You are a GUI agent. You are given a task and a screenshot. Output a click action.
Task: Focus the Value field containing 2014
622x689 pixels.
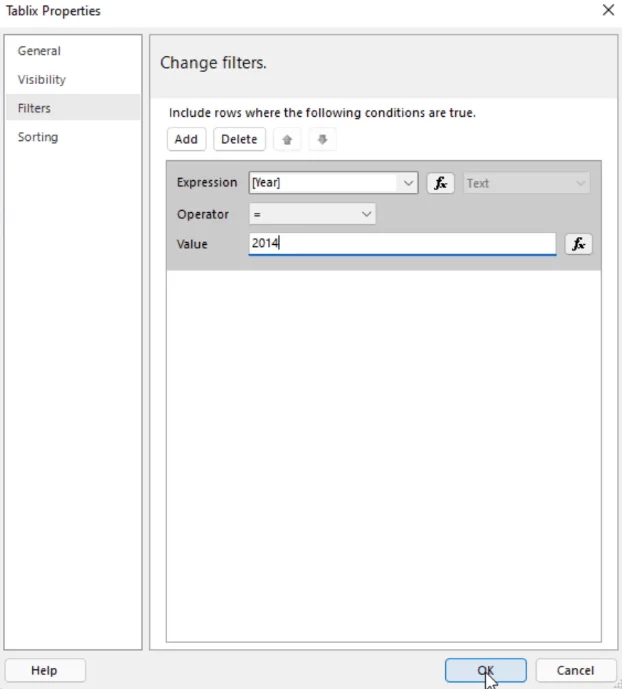402,244
